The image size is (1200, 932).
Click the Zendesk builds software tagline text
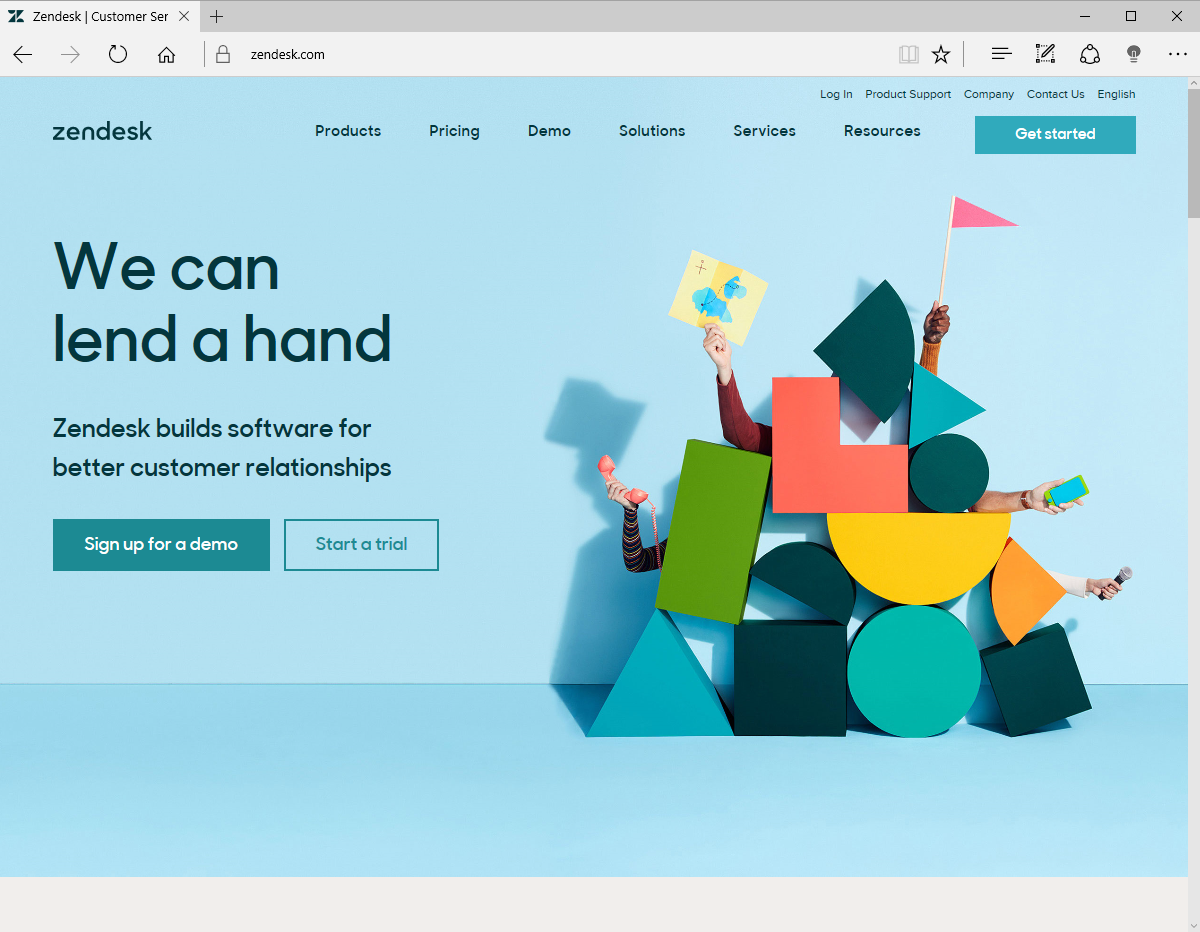coord(222,448)
